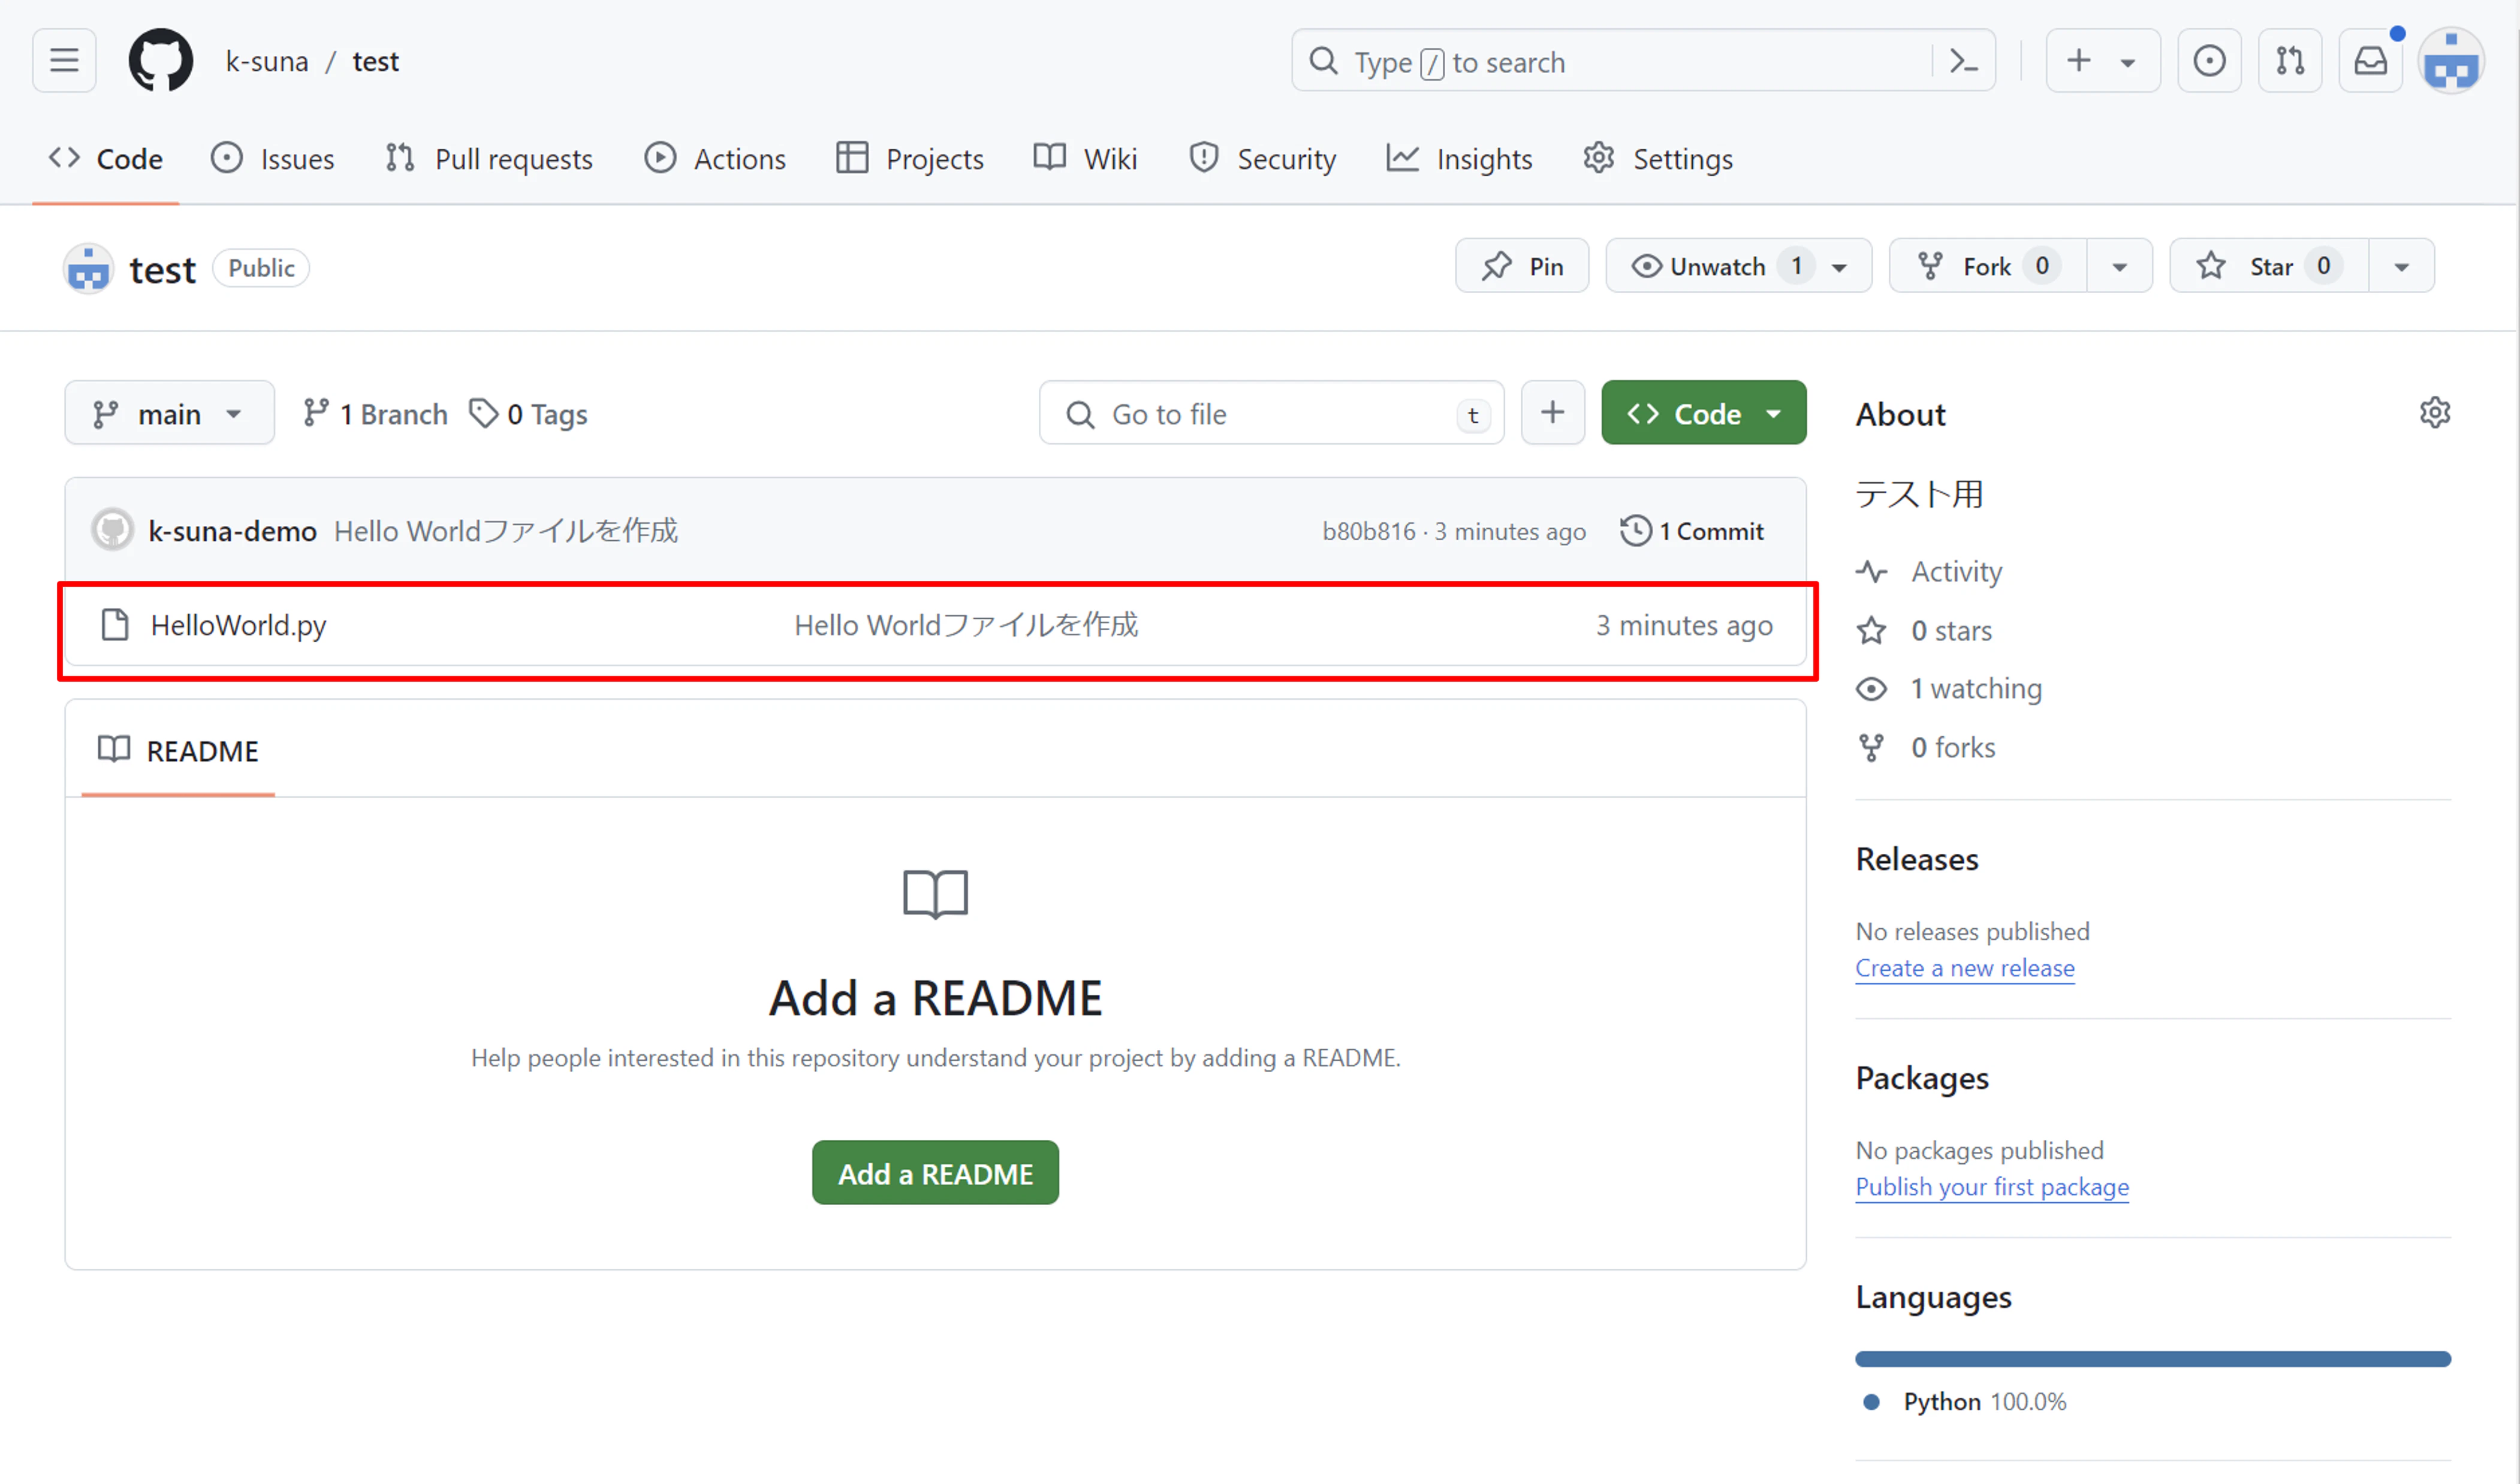Screen dimensions: 2520x1484
Task: View 0 Tags list
Action: (529, 414)
